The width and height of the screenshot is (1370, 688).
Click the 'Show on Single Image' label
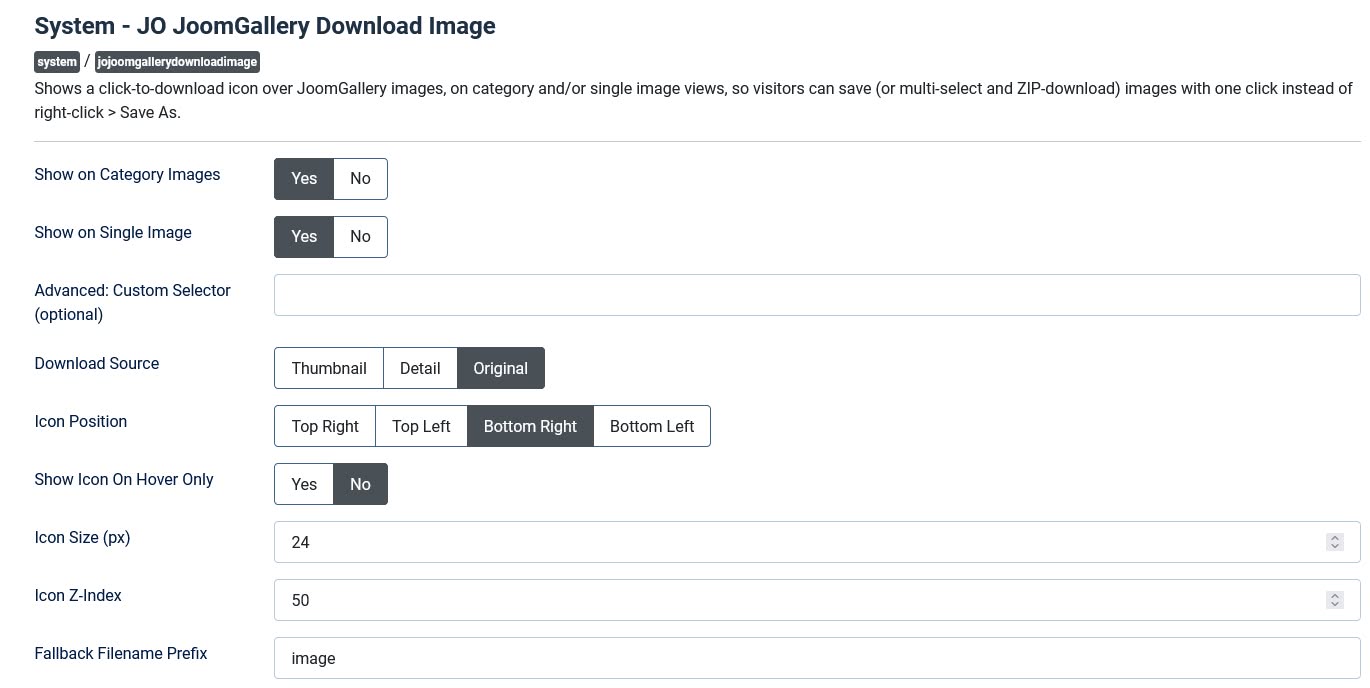113,232
